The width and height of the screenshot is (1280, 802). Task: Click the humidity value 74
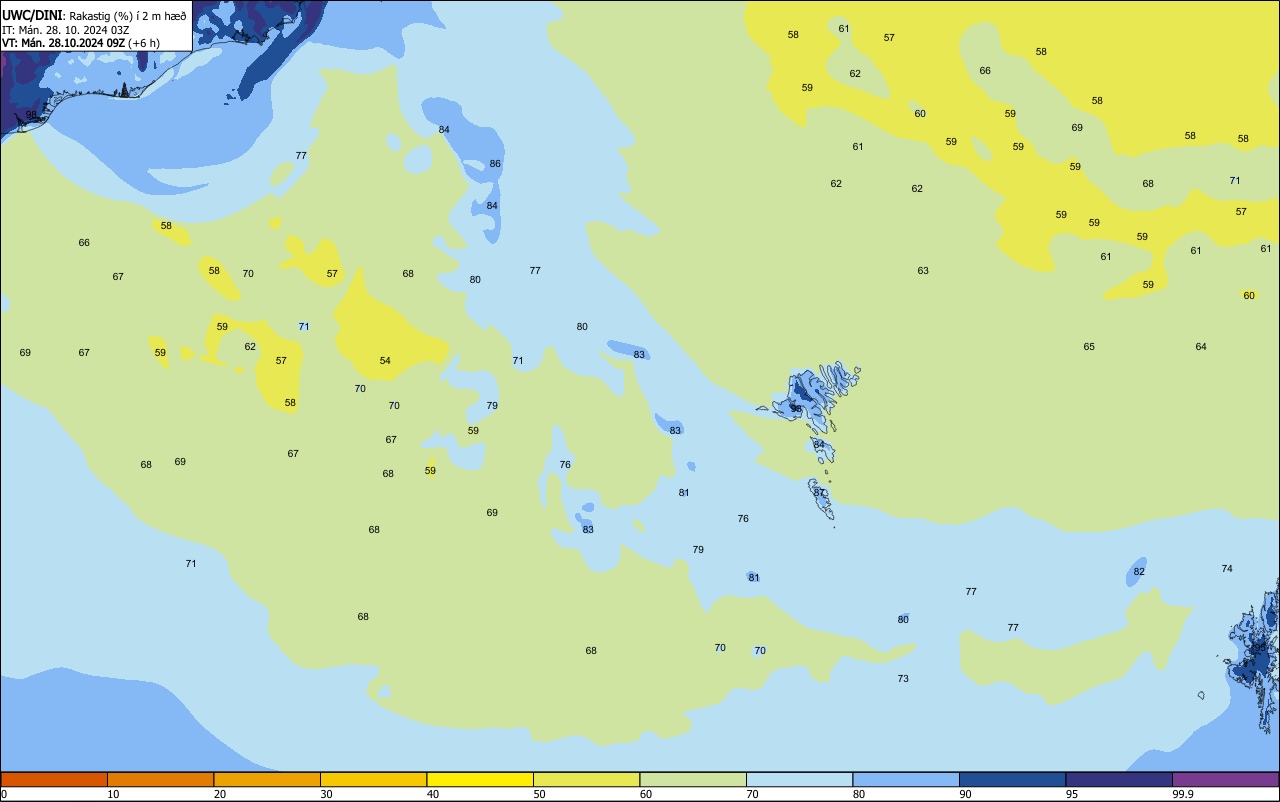(1227, 569)
